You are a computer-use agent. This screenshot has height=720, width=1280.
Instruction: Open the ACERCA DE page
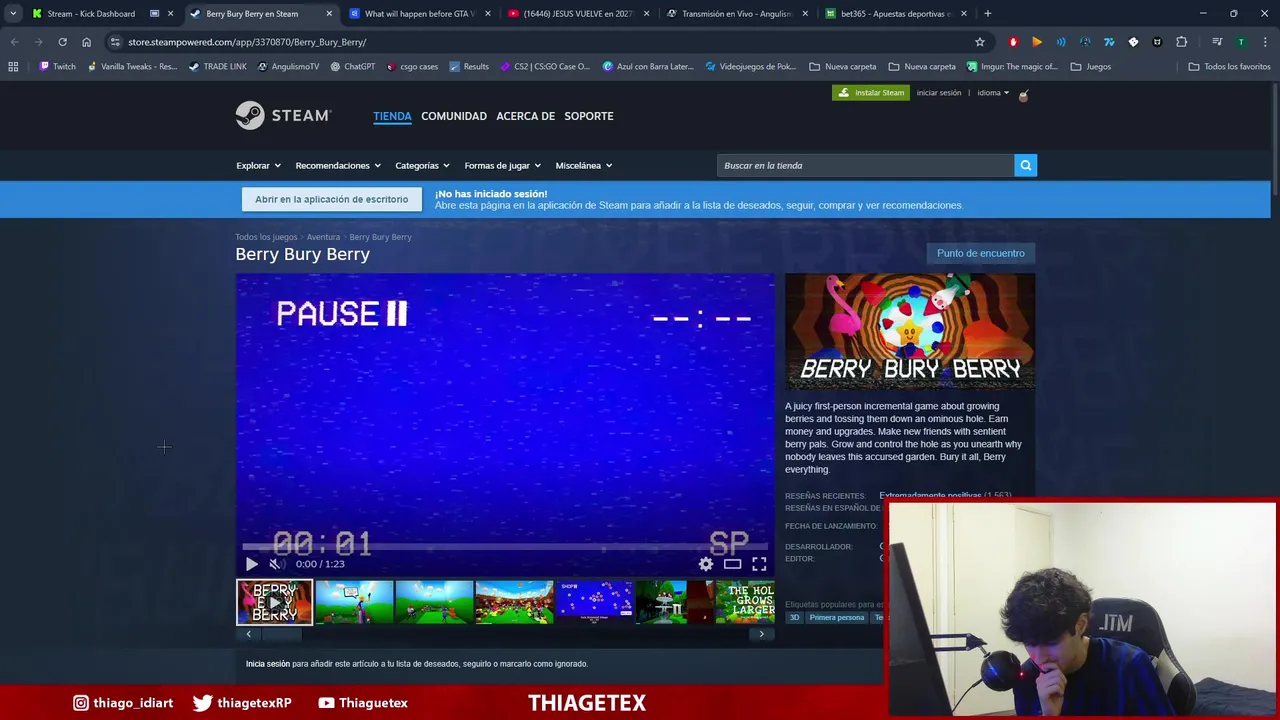(x=525, y=116)
